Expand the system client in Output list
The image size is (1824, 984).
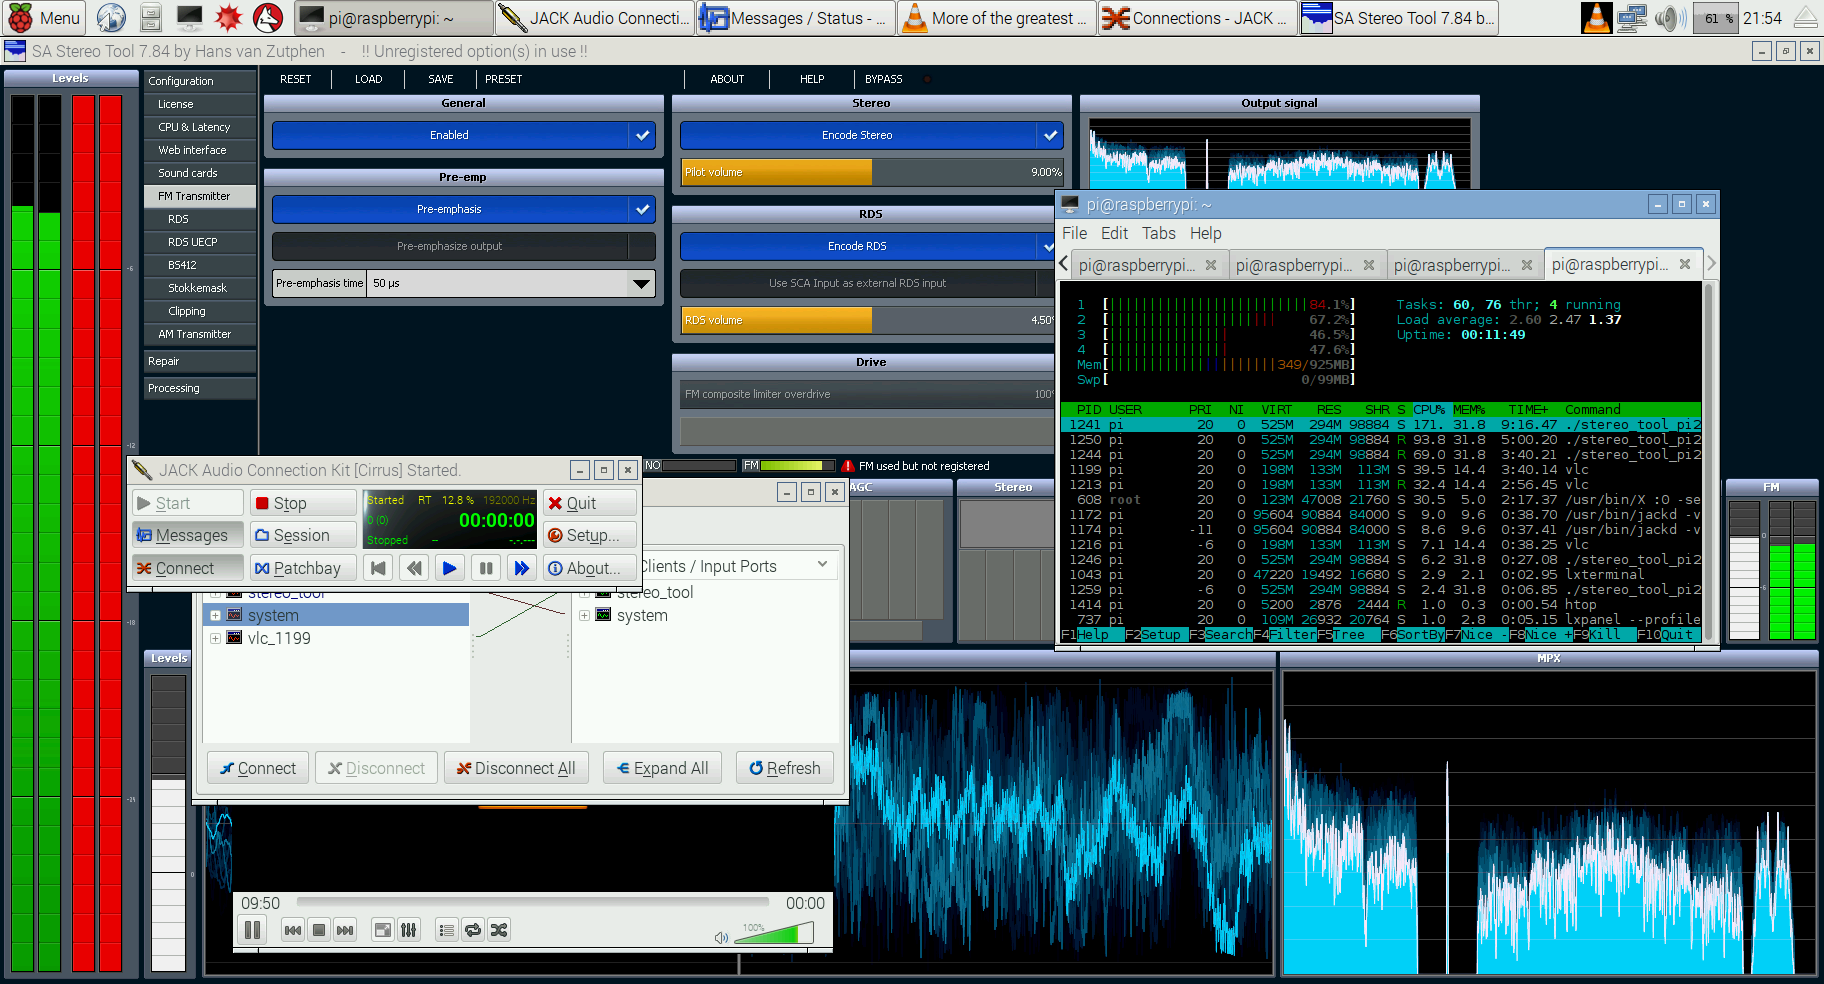coord(215,616)
